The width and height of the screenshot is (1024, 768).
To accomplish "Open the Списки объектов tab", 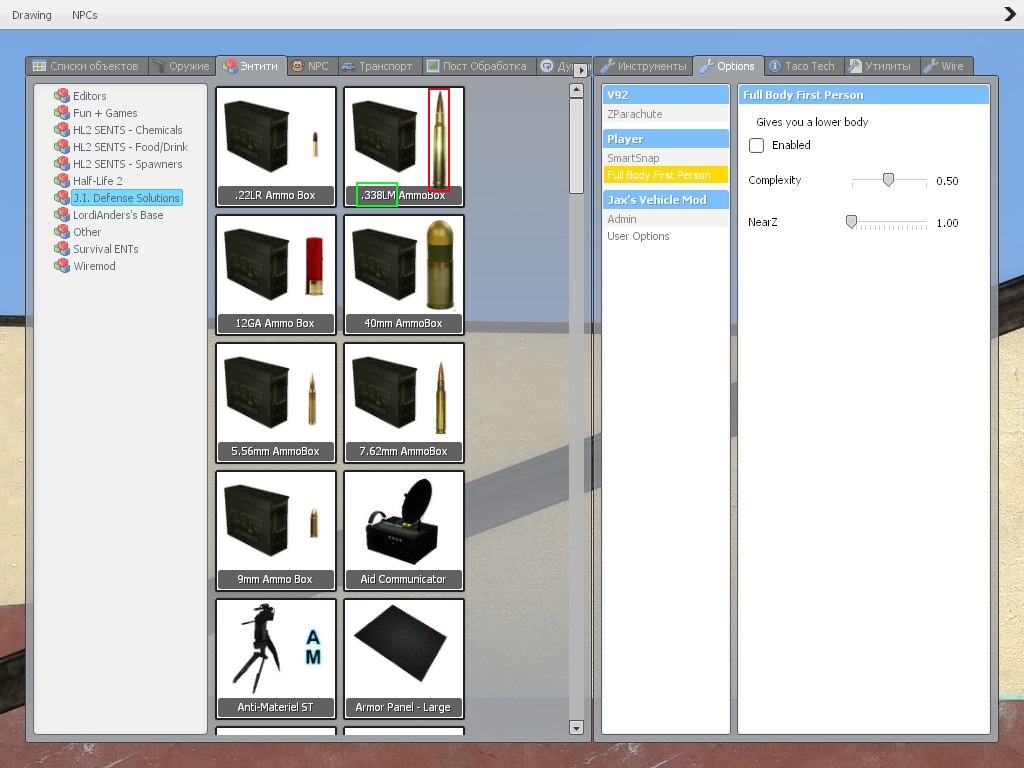I will [86, 66].
